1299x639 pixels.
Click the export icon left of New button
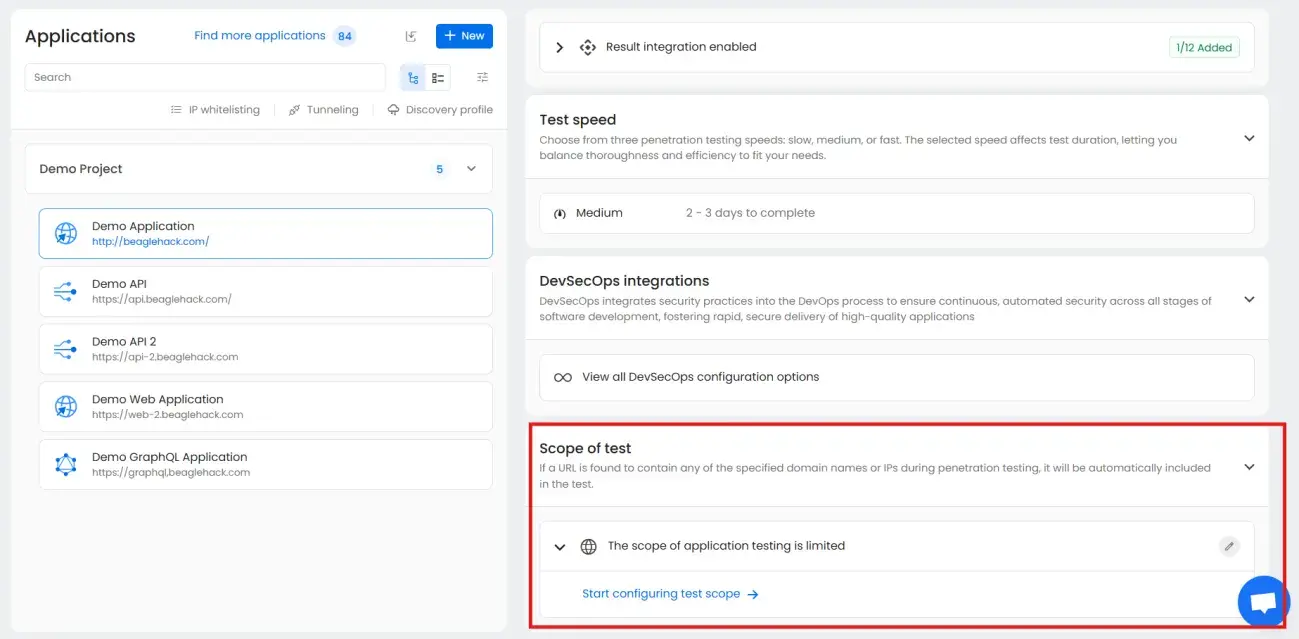coord(411,36)
